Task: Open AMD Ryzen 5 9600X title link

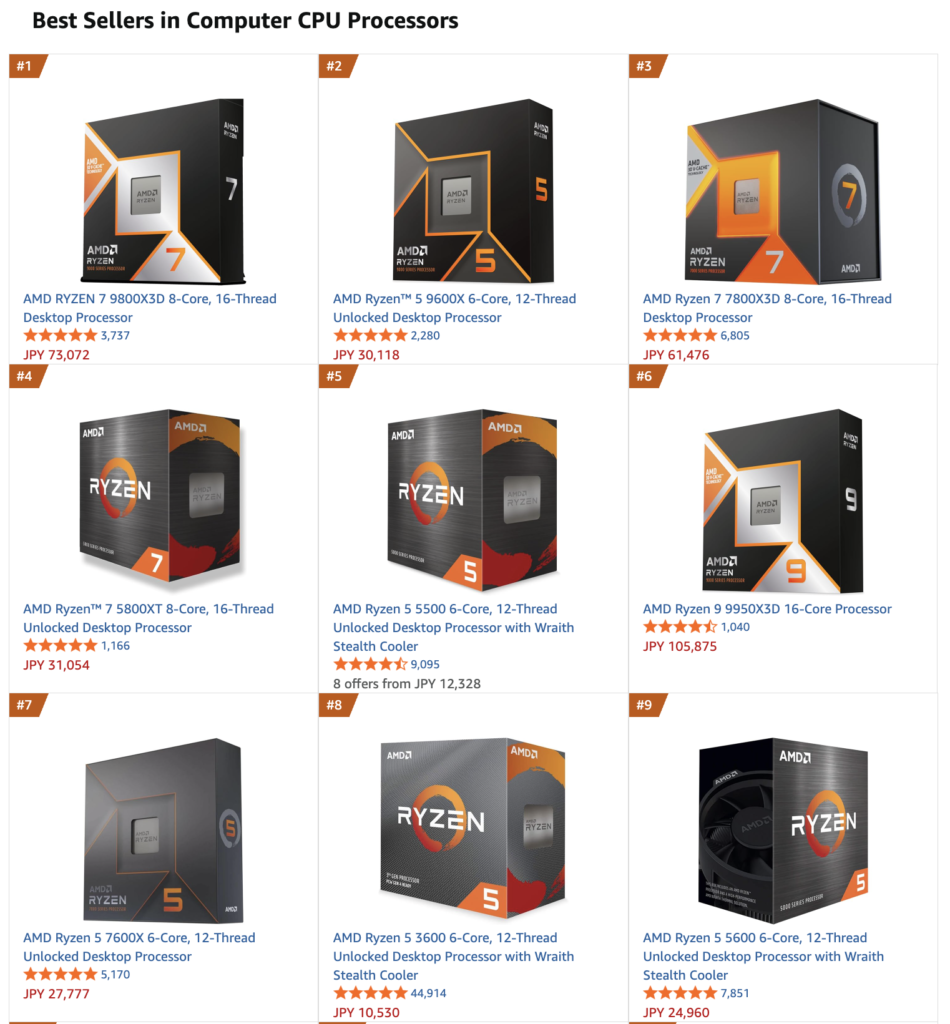Action: (x=454, y=308)
